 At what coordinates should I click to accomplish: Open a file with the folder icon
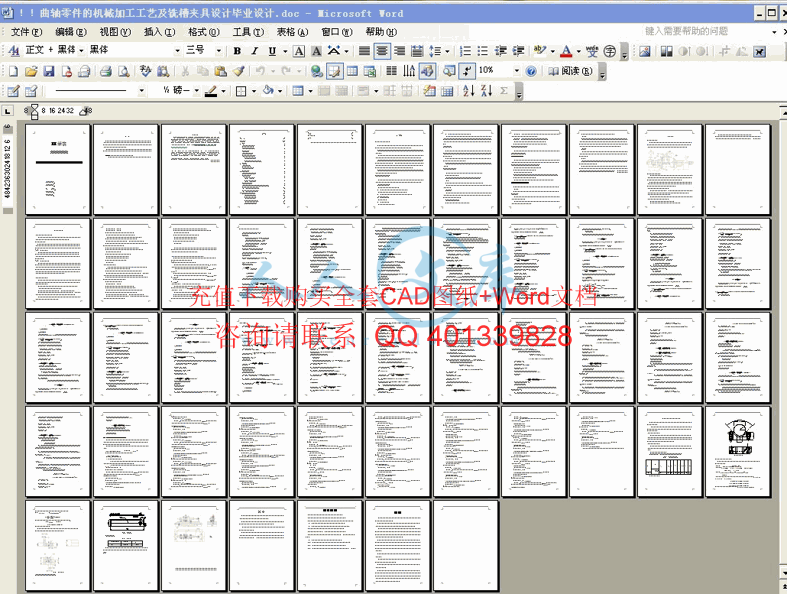31,71
